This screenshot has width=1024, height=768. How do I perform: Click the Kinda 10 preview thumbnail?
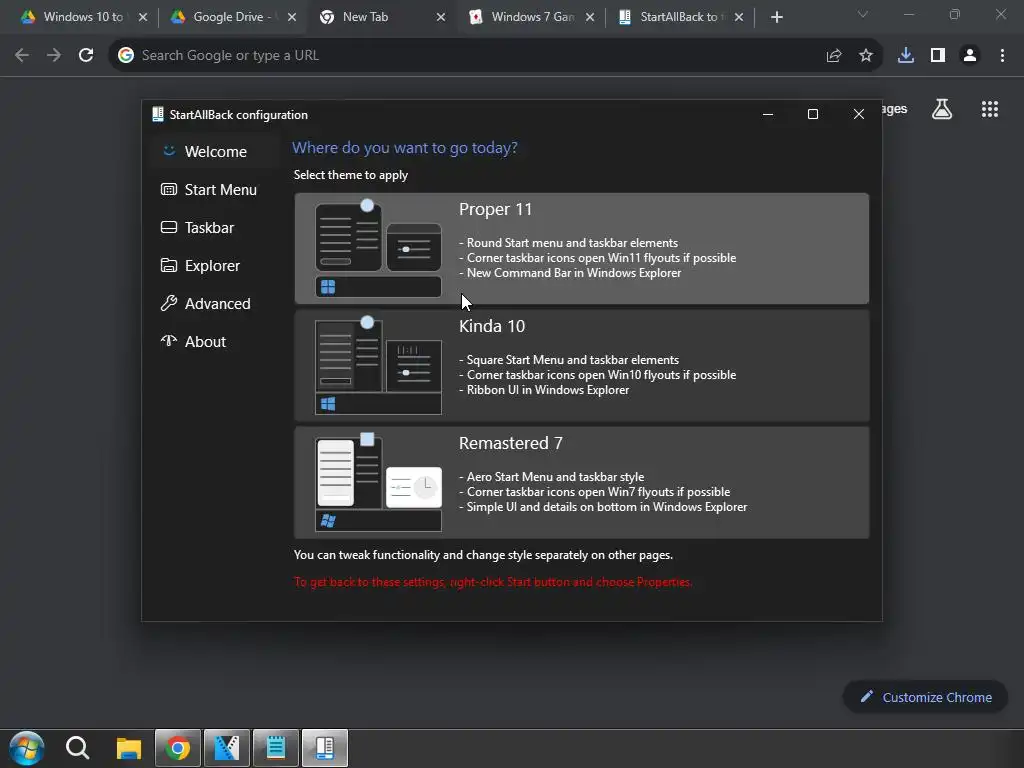tap(378, 365)
